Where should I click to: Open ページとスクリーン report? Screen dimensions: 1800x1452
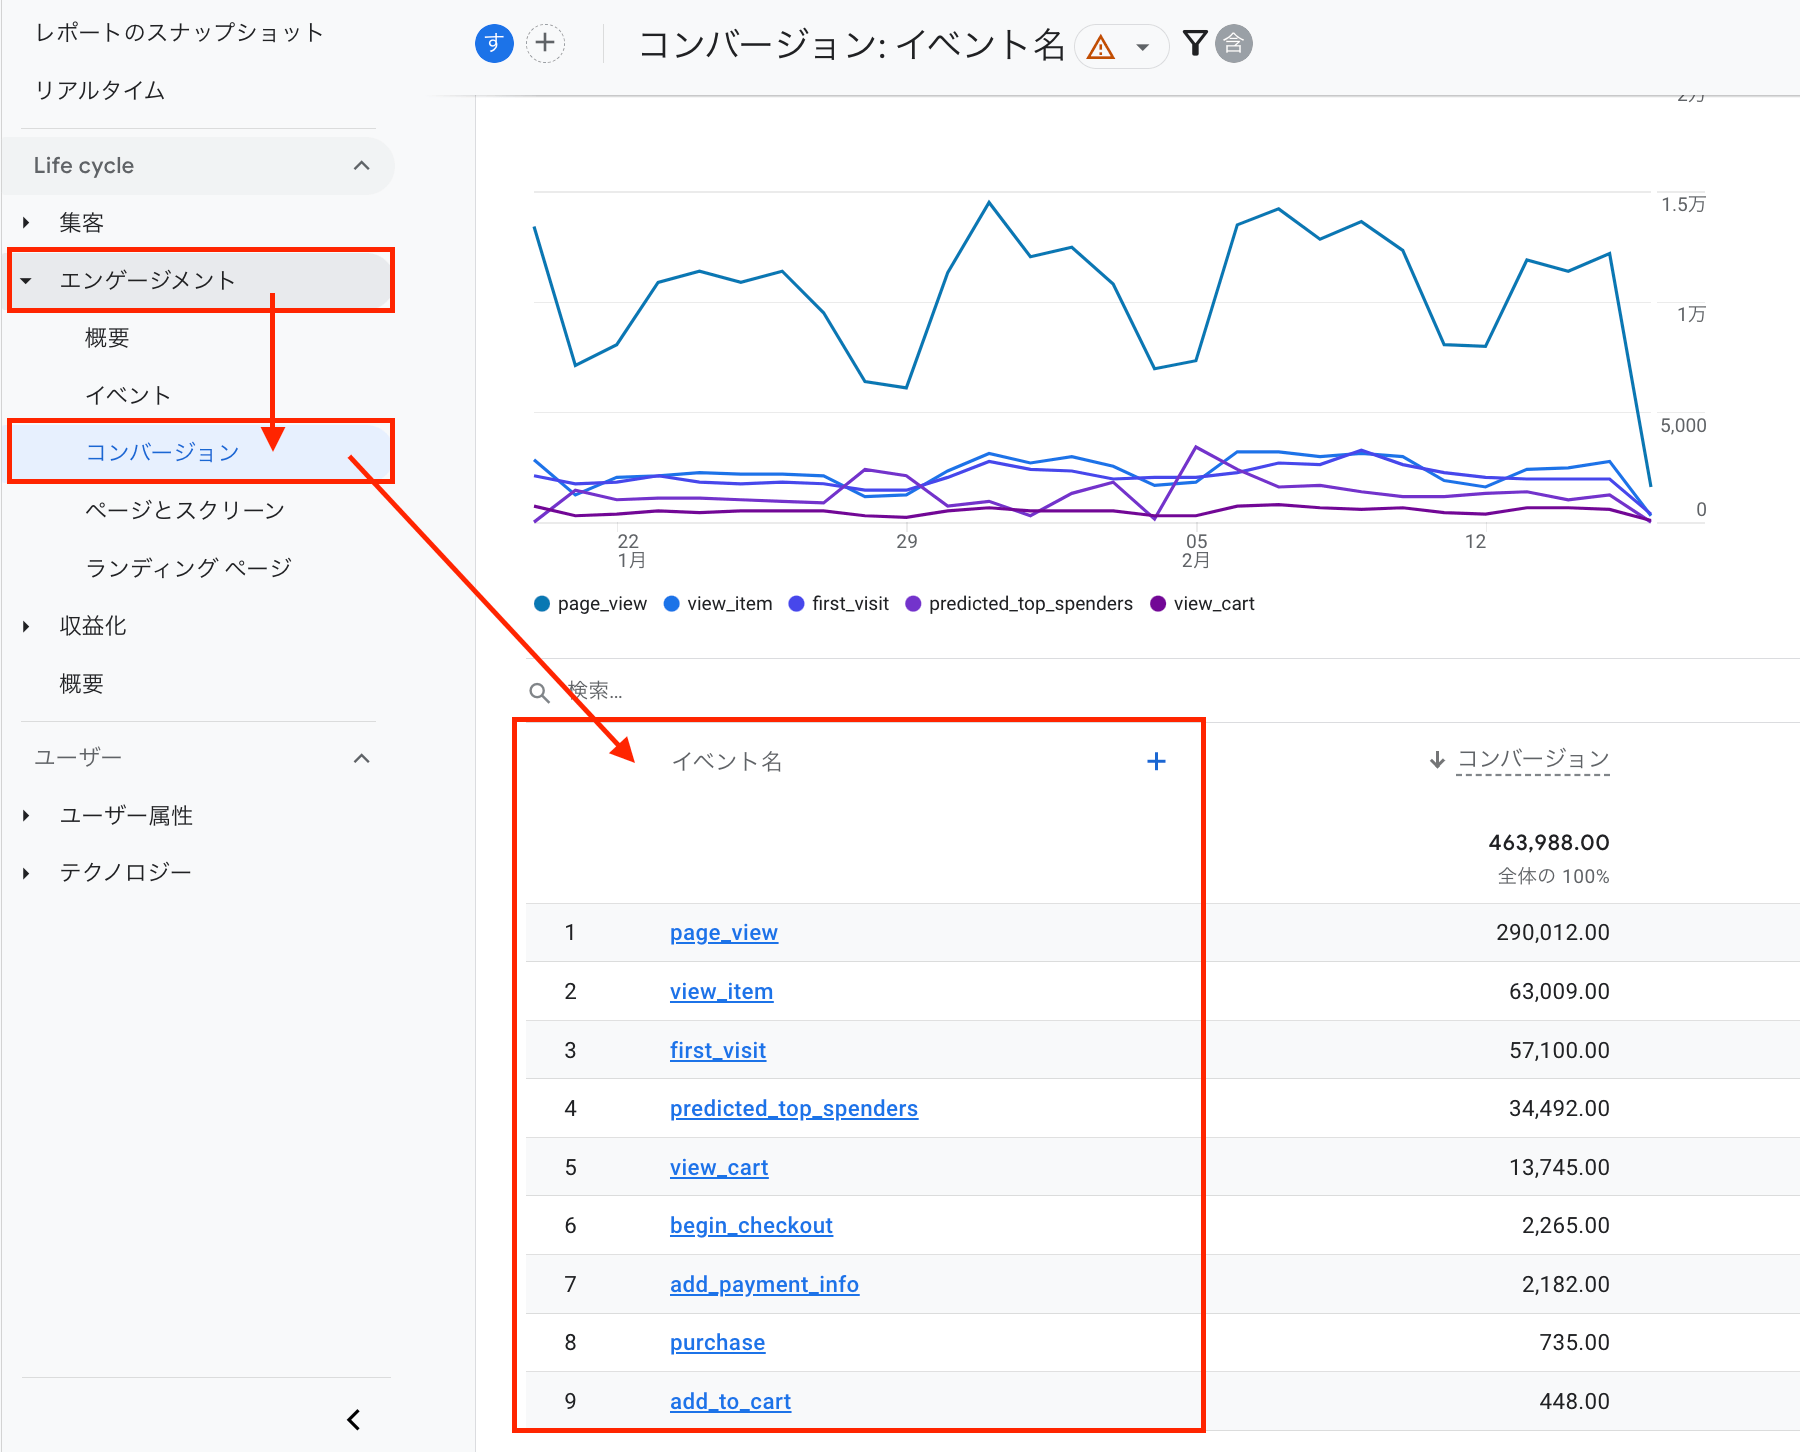pyautogui.click(x=185, y=510)
